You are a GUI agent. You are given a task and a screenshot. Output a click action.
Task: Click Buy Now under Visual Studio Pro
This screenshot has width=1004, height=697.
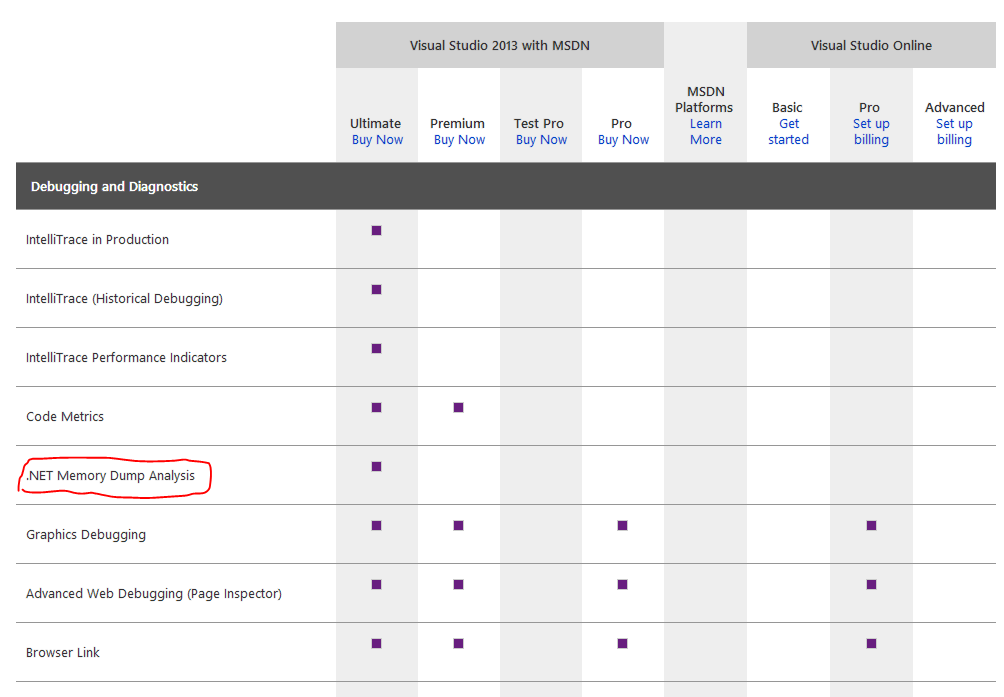623,140
